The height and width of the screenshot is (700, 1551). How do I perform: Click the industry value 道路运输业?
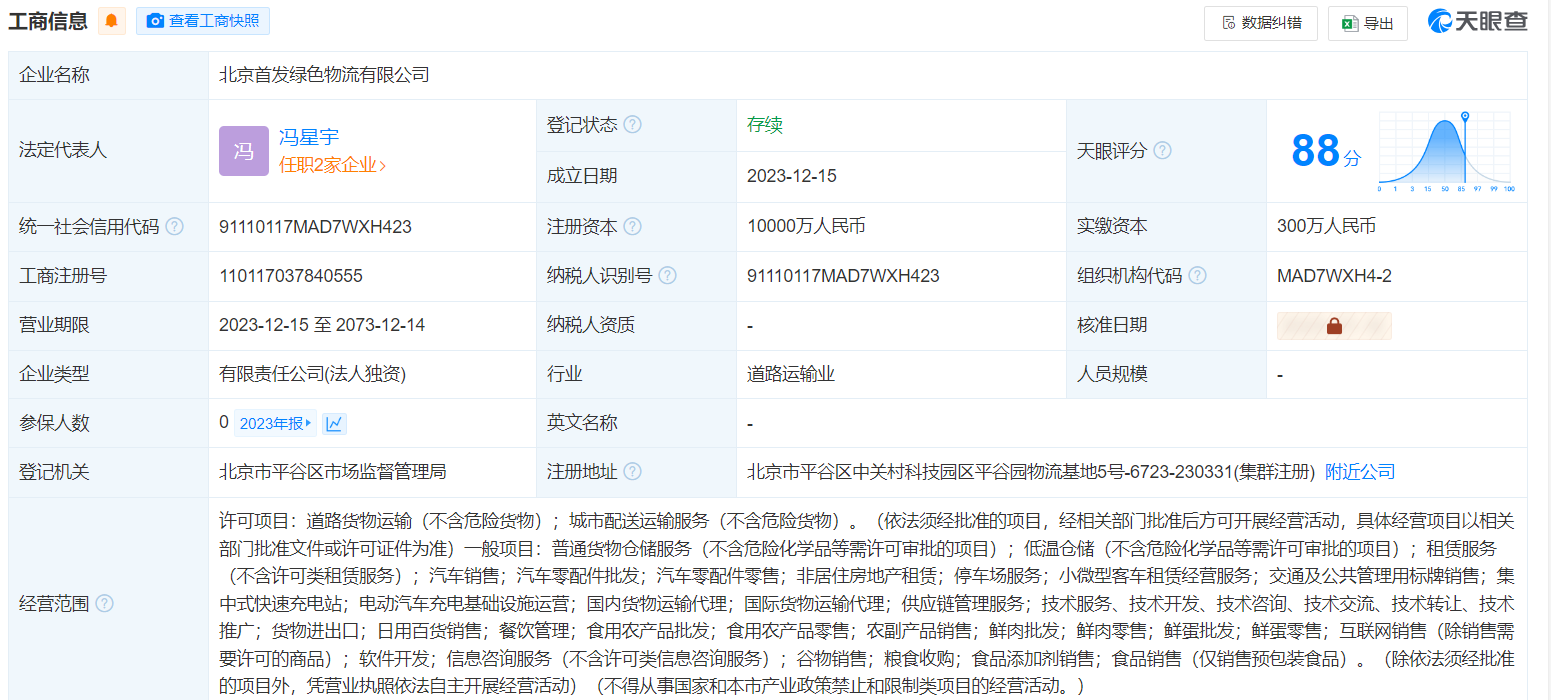tap(791, 374)
